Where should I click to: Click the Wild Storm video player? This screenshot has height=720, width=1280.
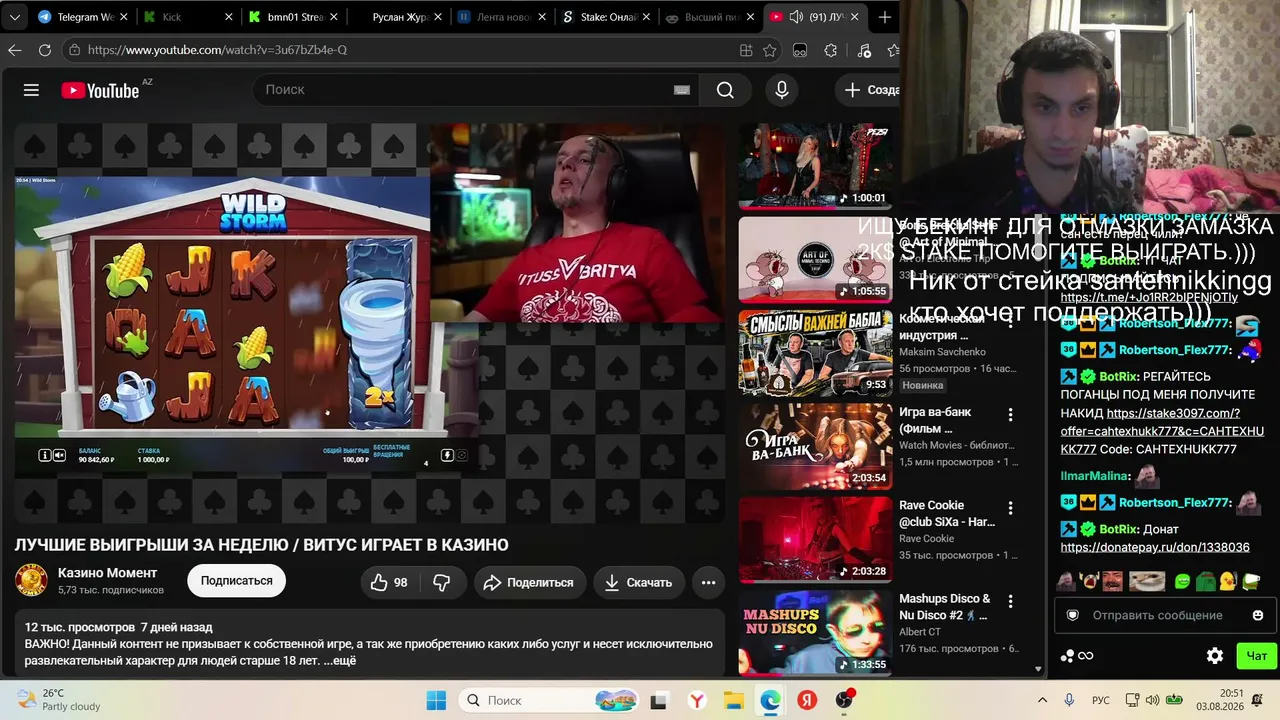370,323
